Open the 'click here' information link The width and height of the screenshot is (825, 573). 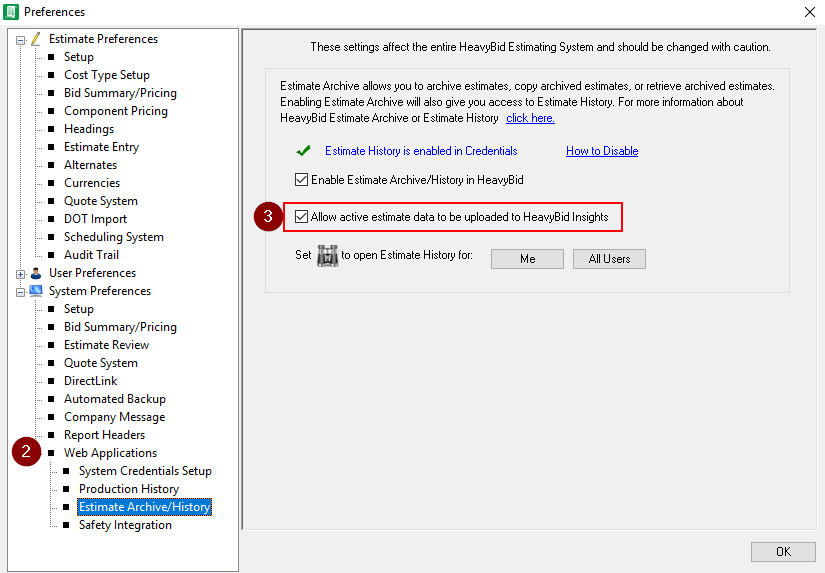click(x=530, y=118)
